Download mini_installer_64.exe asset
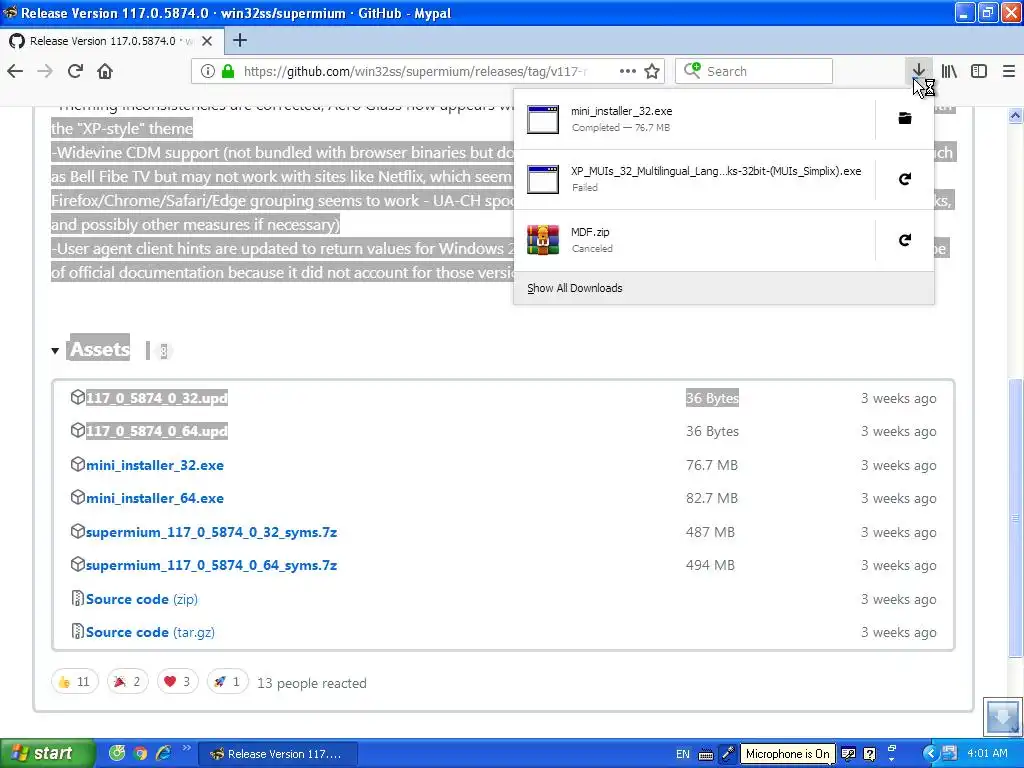Viewport: 1024px width, 768px height. tap(155, 498)
